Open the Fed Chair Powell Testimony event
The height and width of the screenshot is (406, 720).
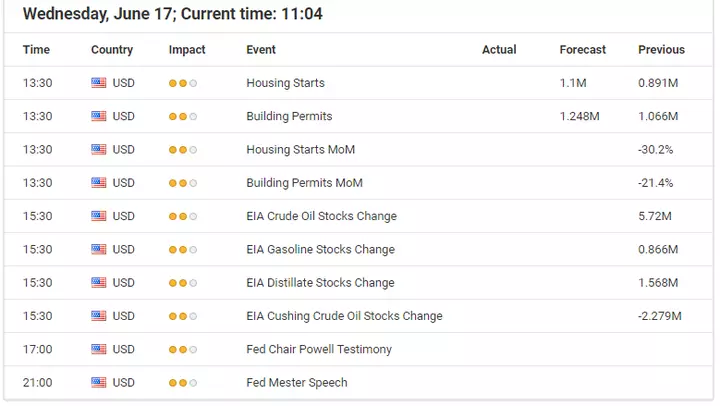coord(319,349)
